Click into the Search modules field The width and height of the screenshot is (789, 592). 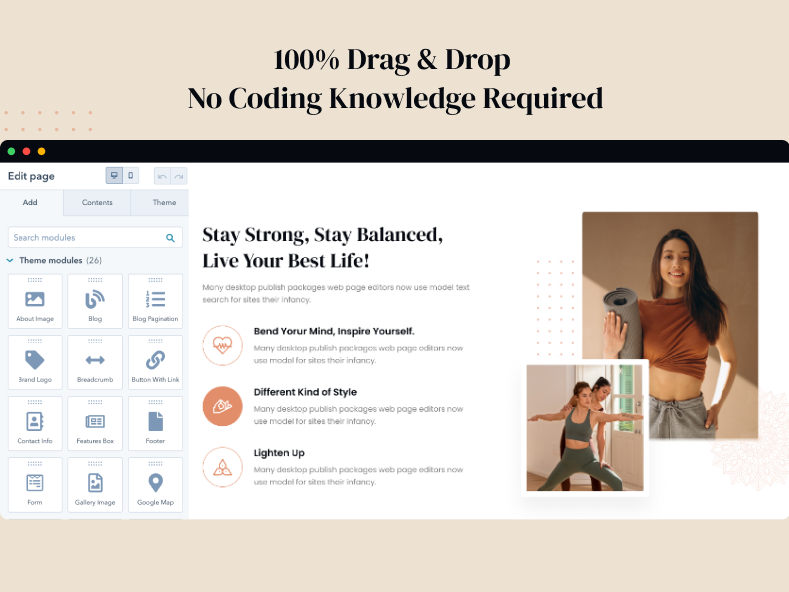point(95,238)
